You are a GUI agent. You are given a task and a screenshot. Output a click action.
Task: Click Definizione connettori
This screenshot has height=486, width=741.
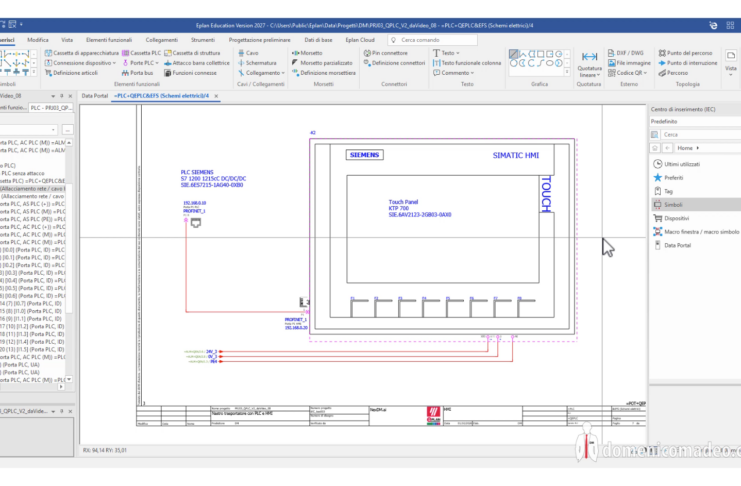click(394, 63)
